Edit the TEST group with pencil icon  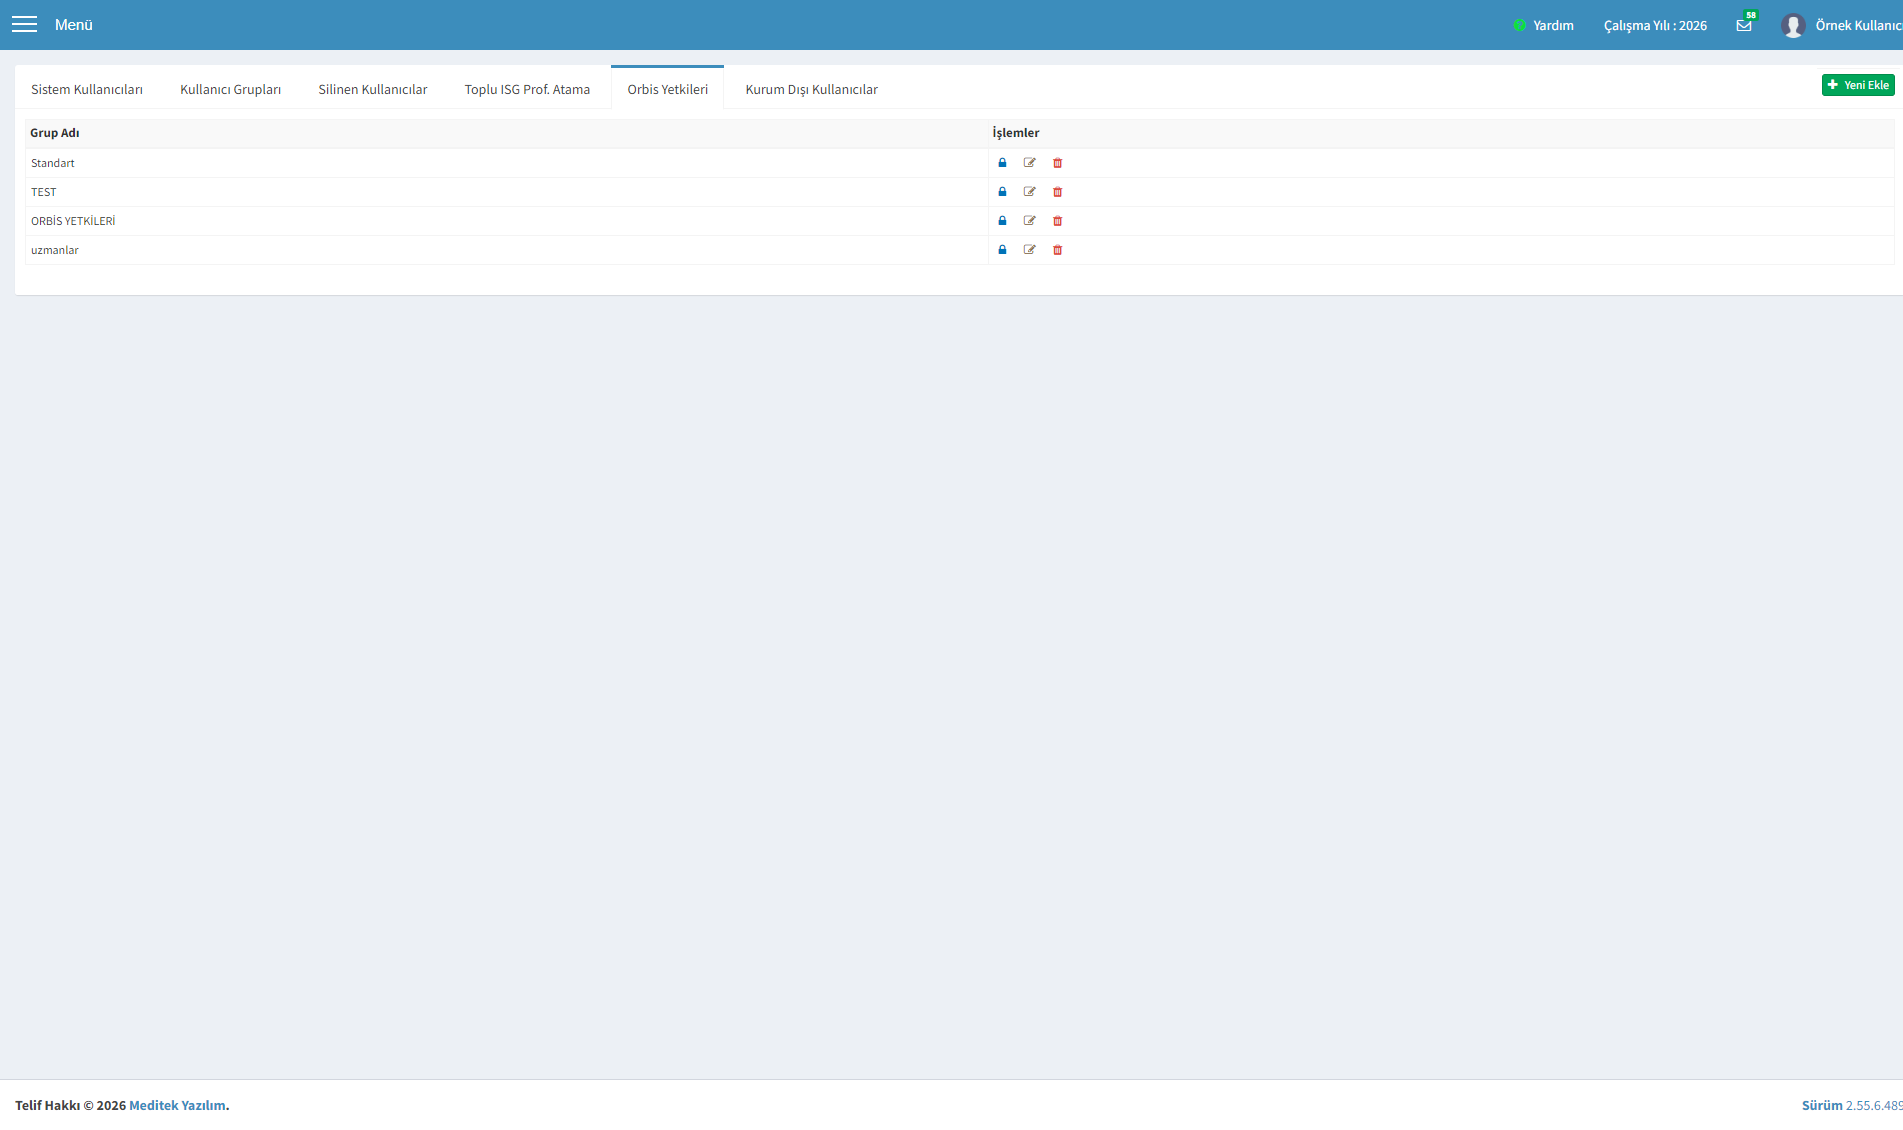1030,192
